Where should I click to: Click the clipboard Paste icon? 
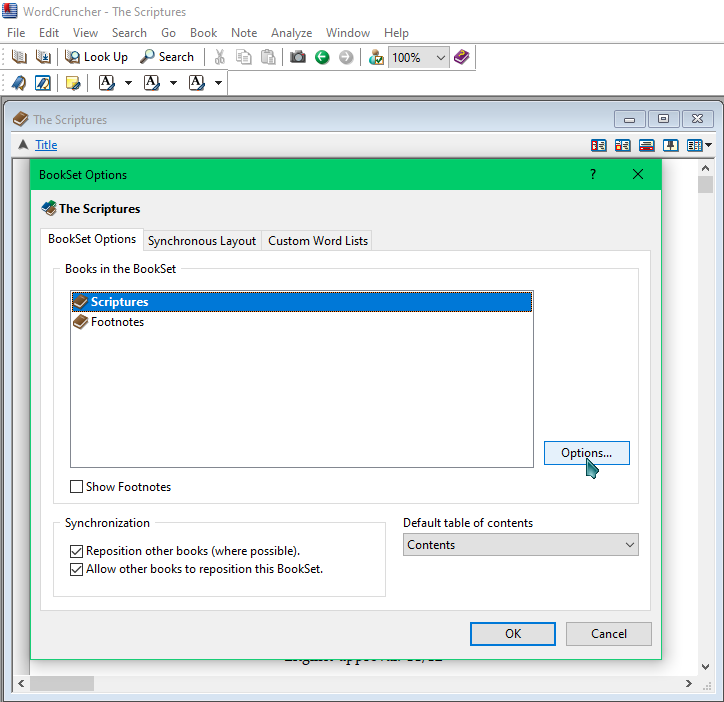[x=268, y=57]
